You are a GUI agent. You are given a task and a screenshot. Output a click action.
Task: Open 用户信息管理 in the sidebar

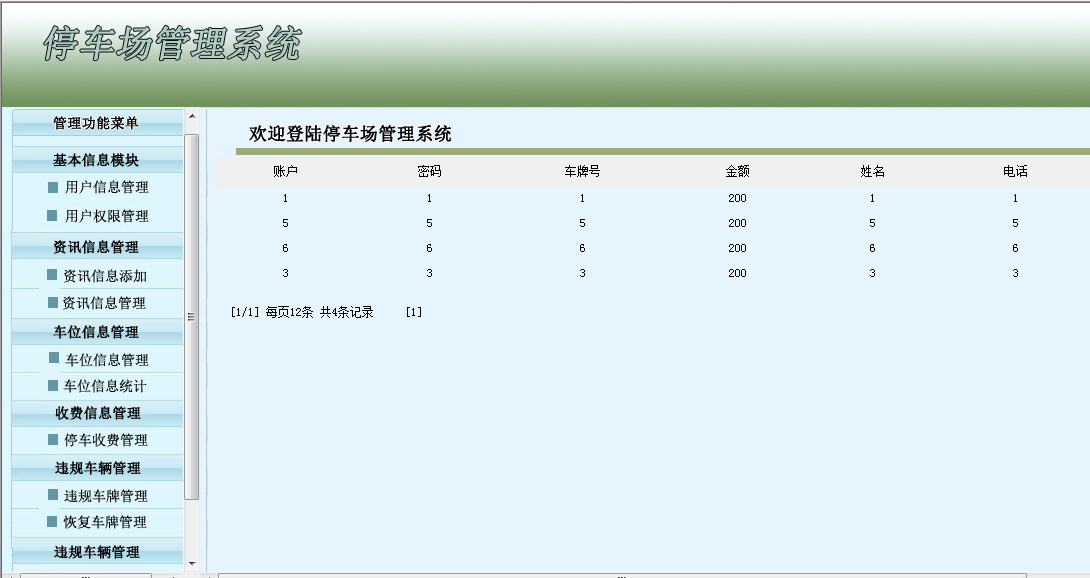pyautogui.click(x=107, y=187)
